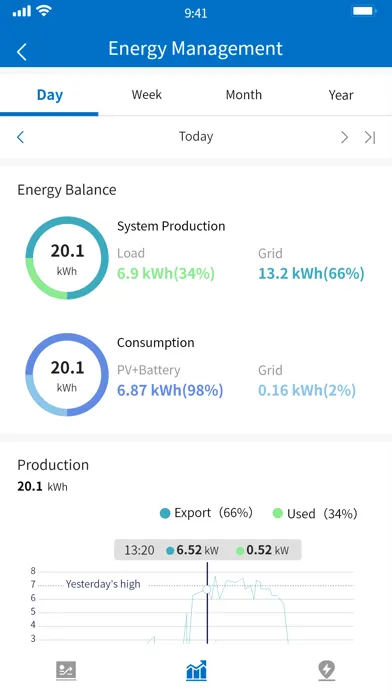Screen dimensions: 392x696
Task: Tap the Grid 13.2 kWh(66%) value
Action: (x=311, y=273)
